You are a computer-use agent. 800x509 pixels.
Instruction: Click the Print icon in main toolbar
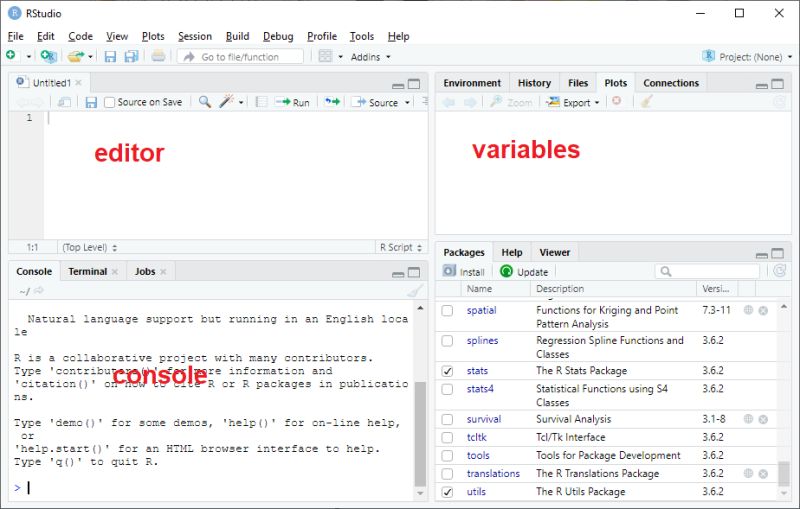click(158, 56)
